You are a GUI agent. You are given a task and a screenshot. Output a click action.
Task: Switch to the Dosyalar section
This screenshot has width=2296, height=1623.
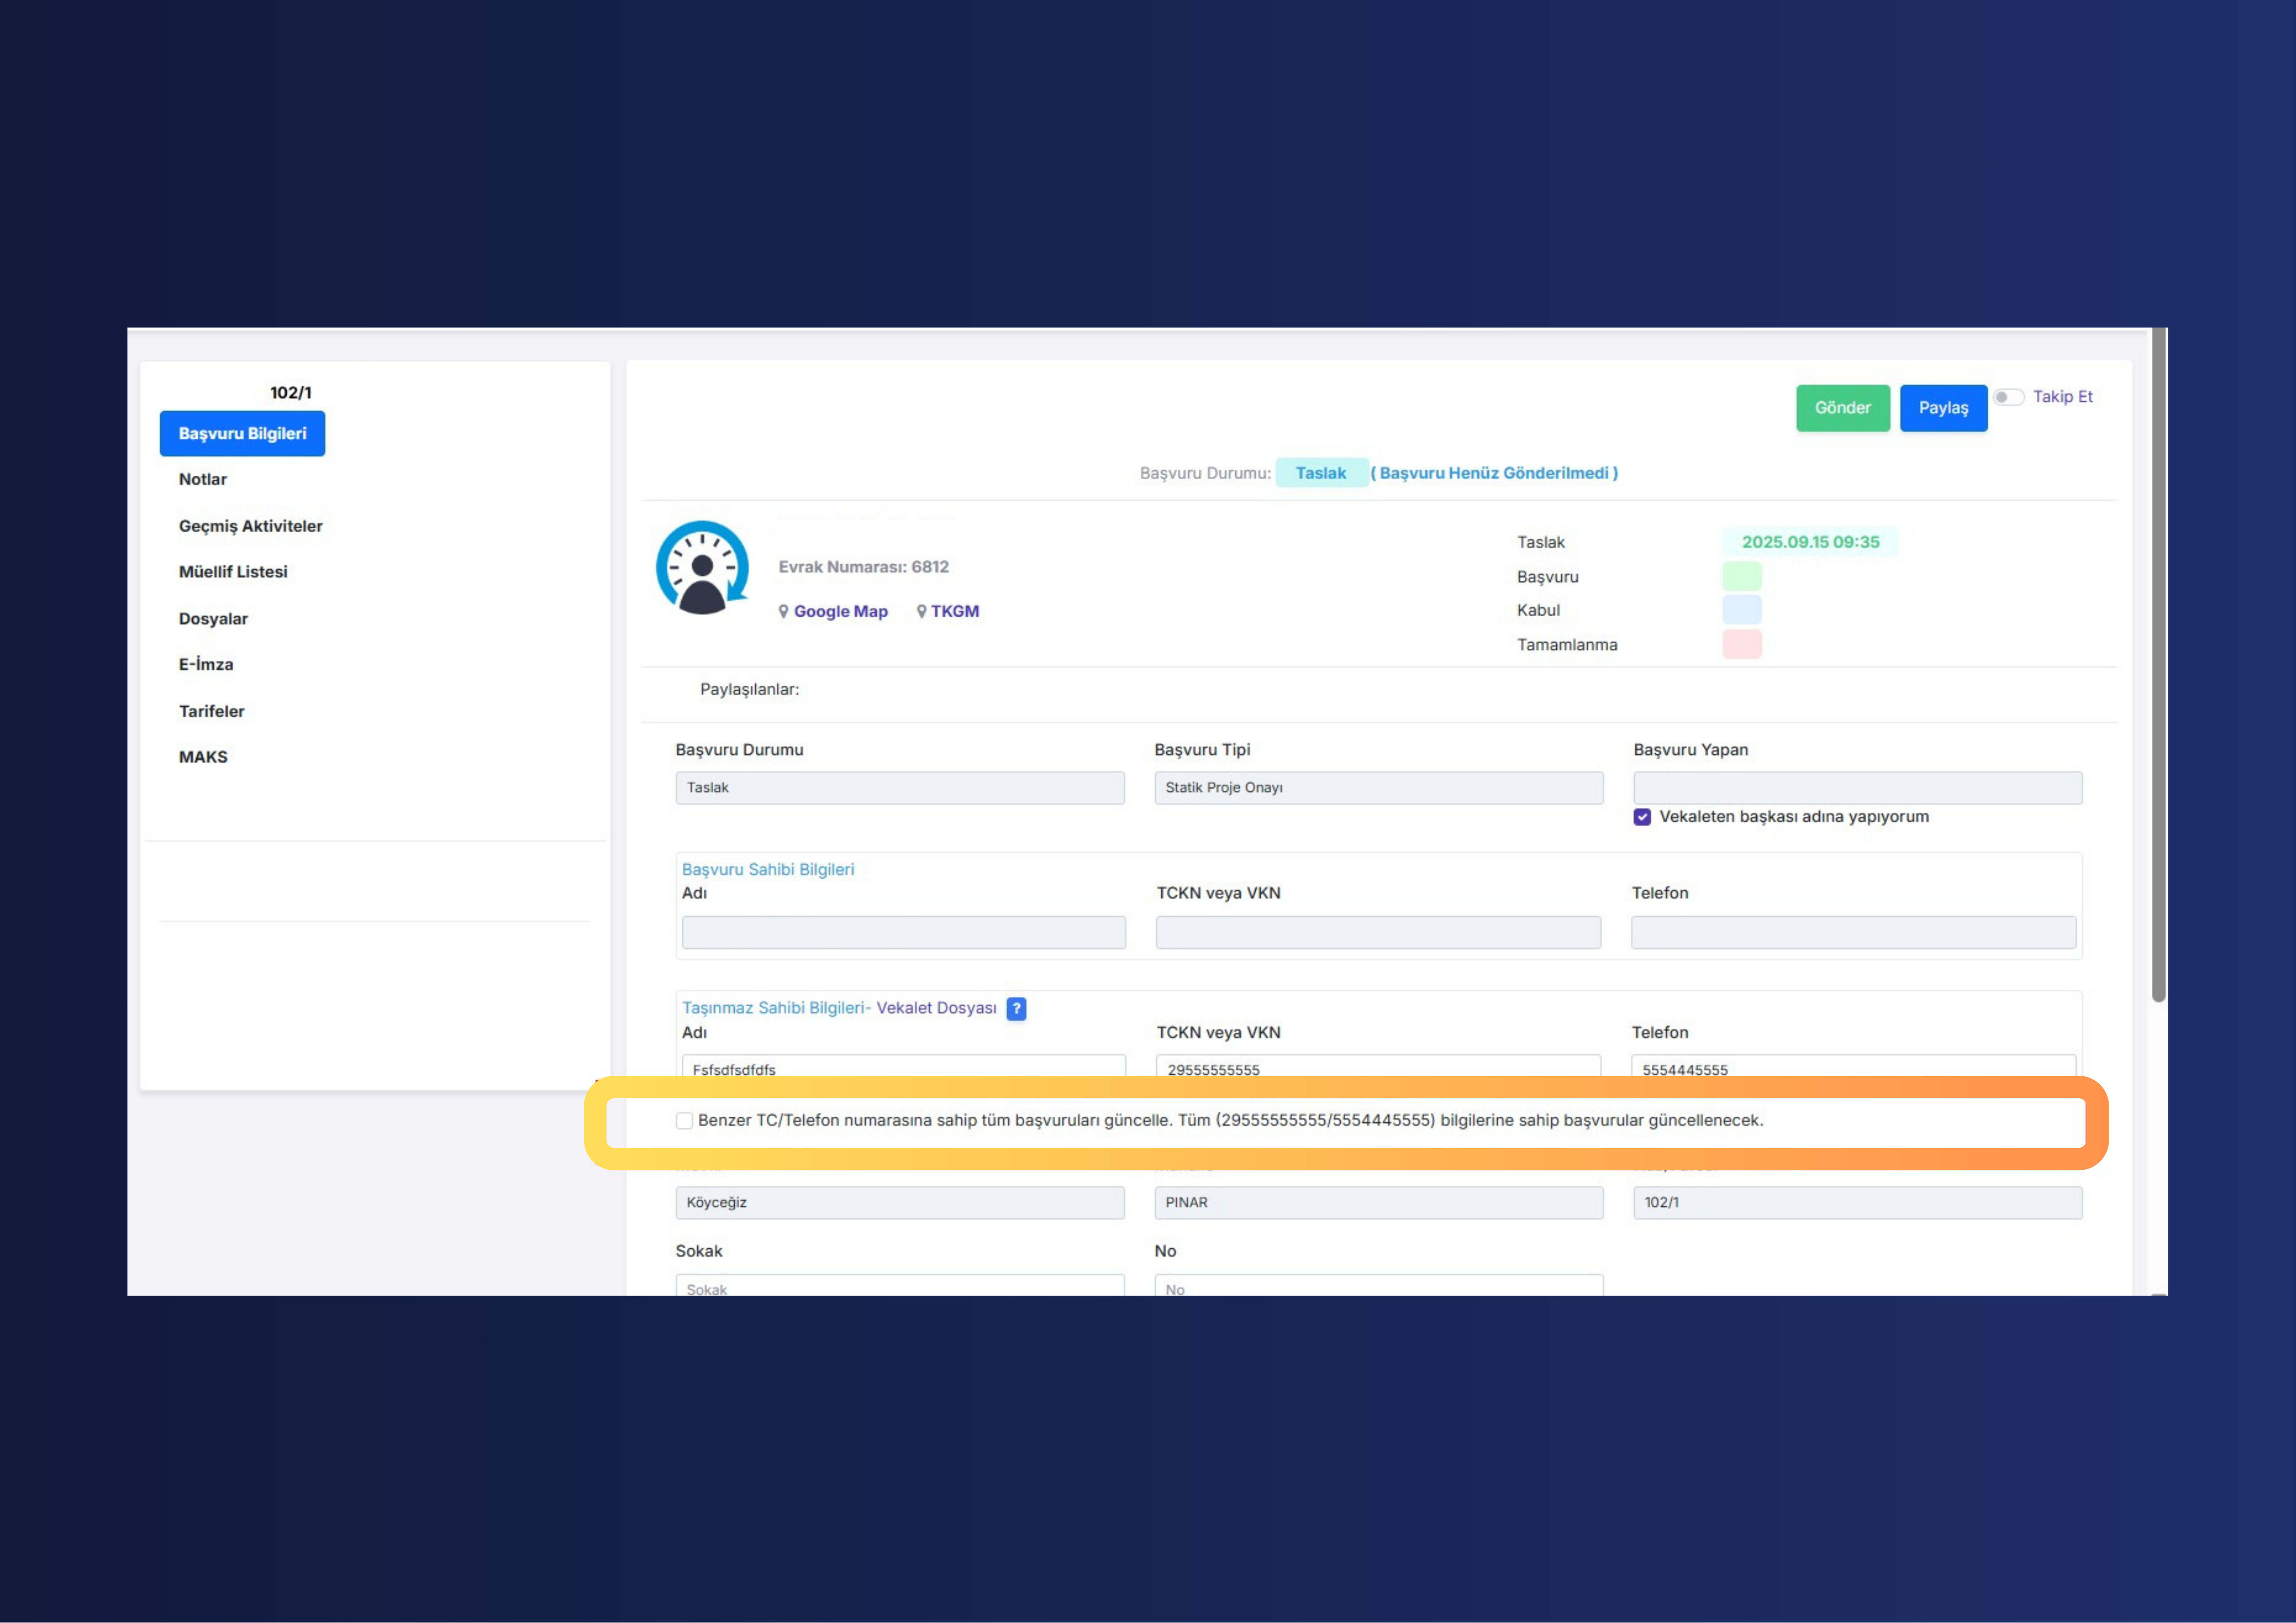click(213, 619)
